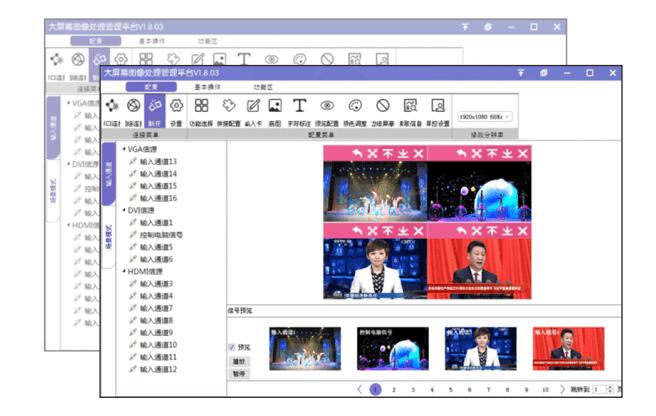Image resolution: width=656 pixels, height=416 pixels.
Task: Collapse the DVI信源 tree node
Action: [125, 210]
